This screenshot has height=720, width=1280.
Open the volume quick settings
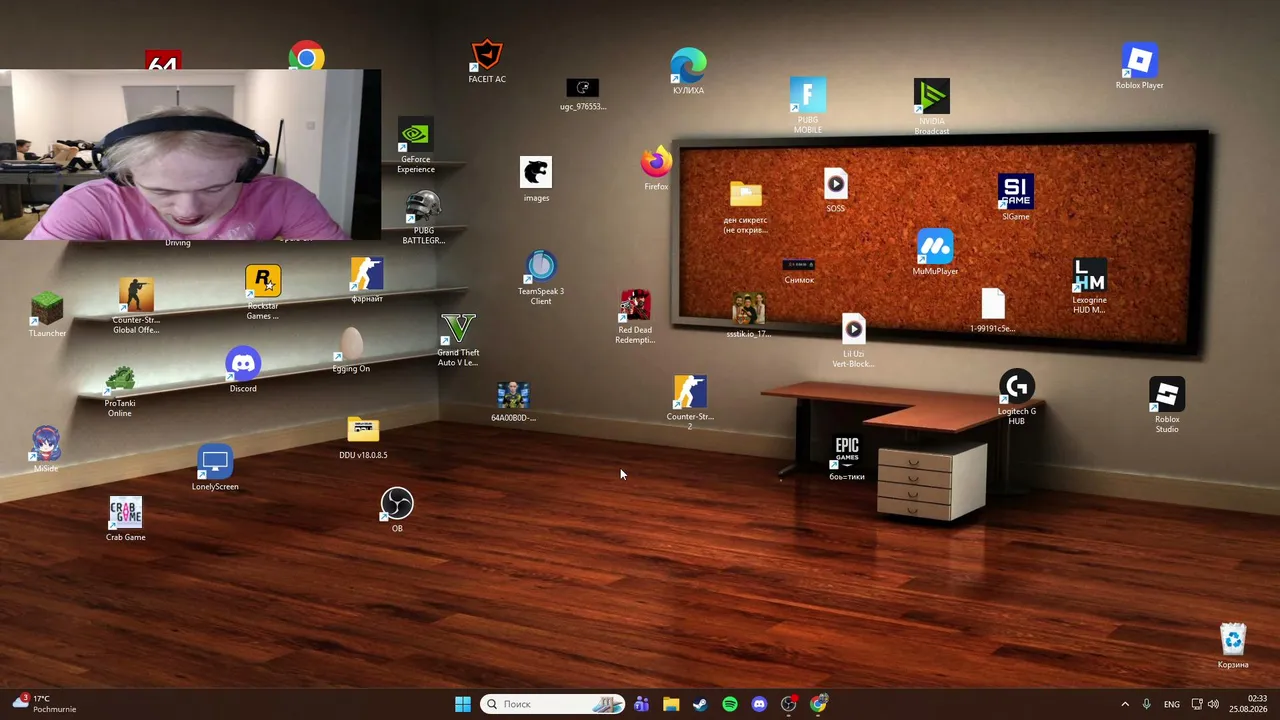click(x=1213, y=704)
